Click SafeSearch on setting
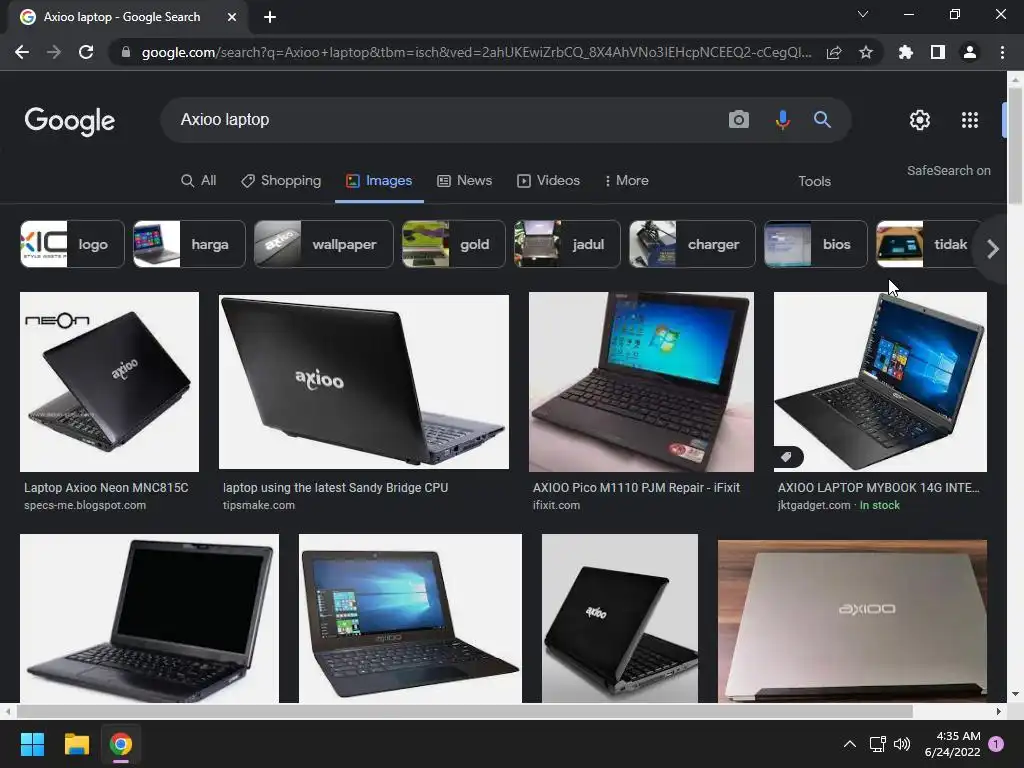Viewport: 1024px width, 768px height. point(948,170)
